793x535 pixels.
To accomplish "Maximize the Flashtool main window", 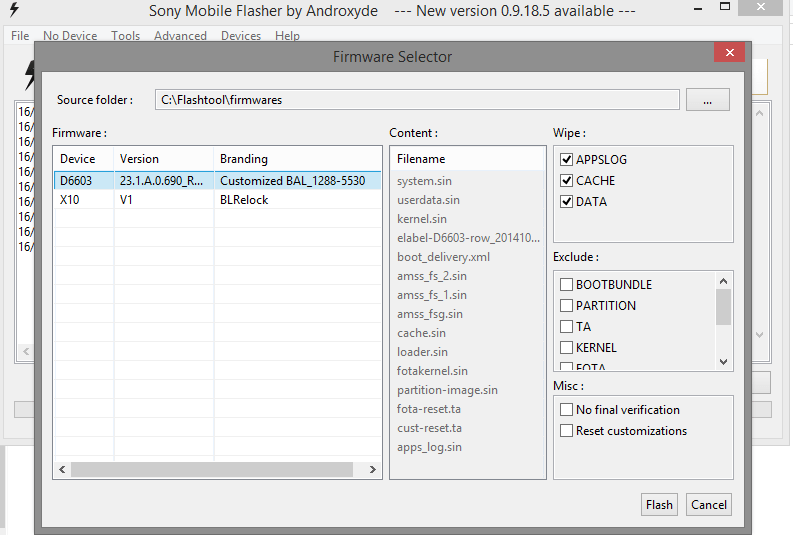I will click(725, 7).
